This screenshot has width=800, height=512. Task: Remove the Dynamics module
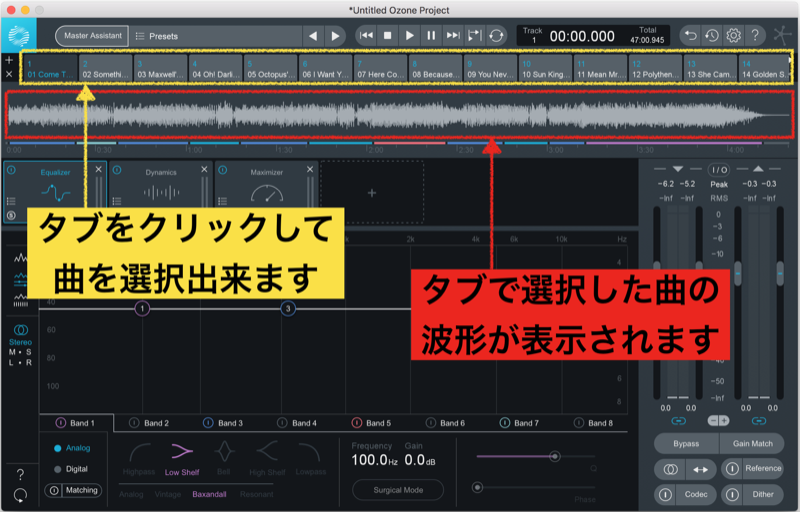(204, 169)
